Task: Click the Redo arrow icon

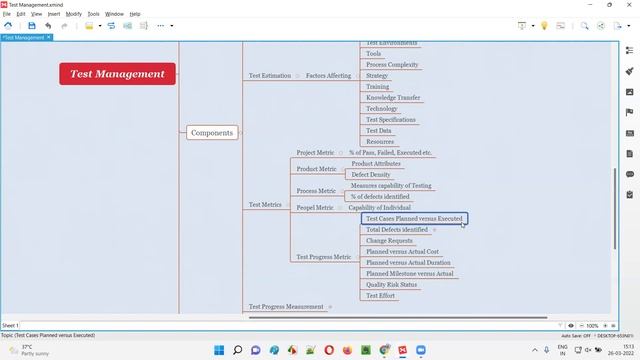Action: pyautogui.click(x=64, y=26)
